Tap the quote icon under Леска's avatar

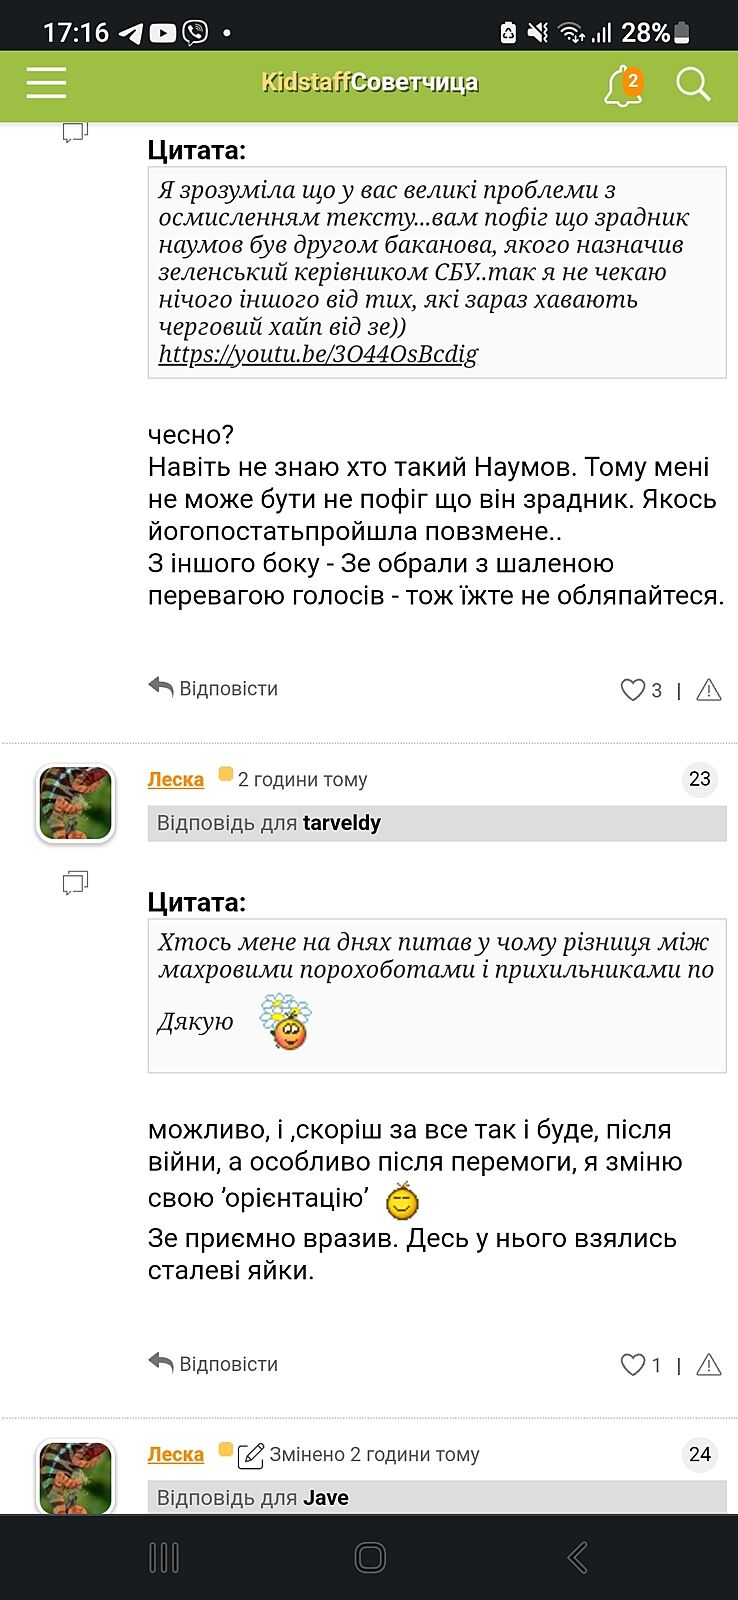tap(75, 883)
